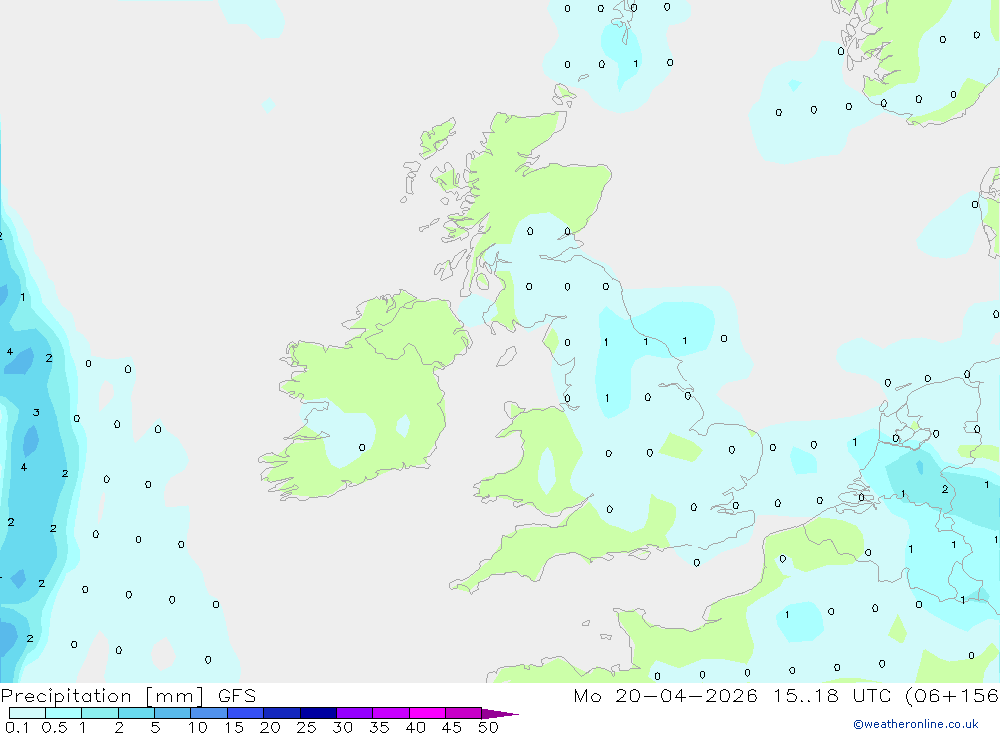Open the weatheronline.co.uk copyright link
Viewport: 1000px width, 733px height.
click(915, 724)
